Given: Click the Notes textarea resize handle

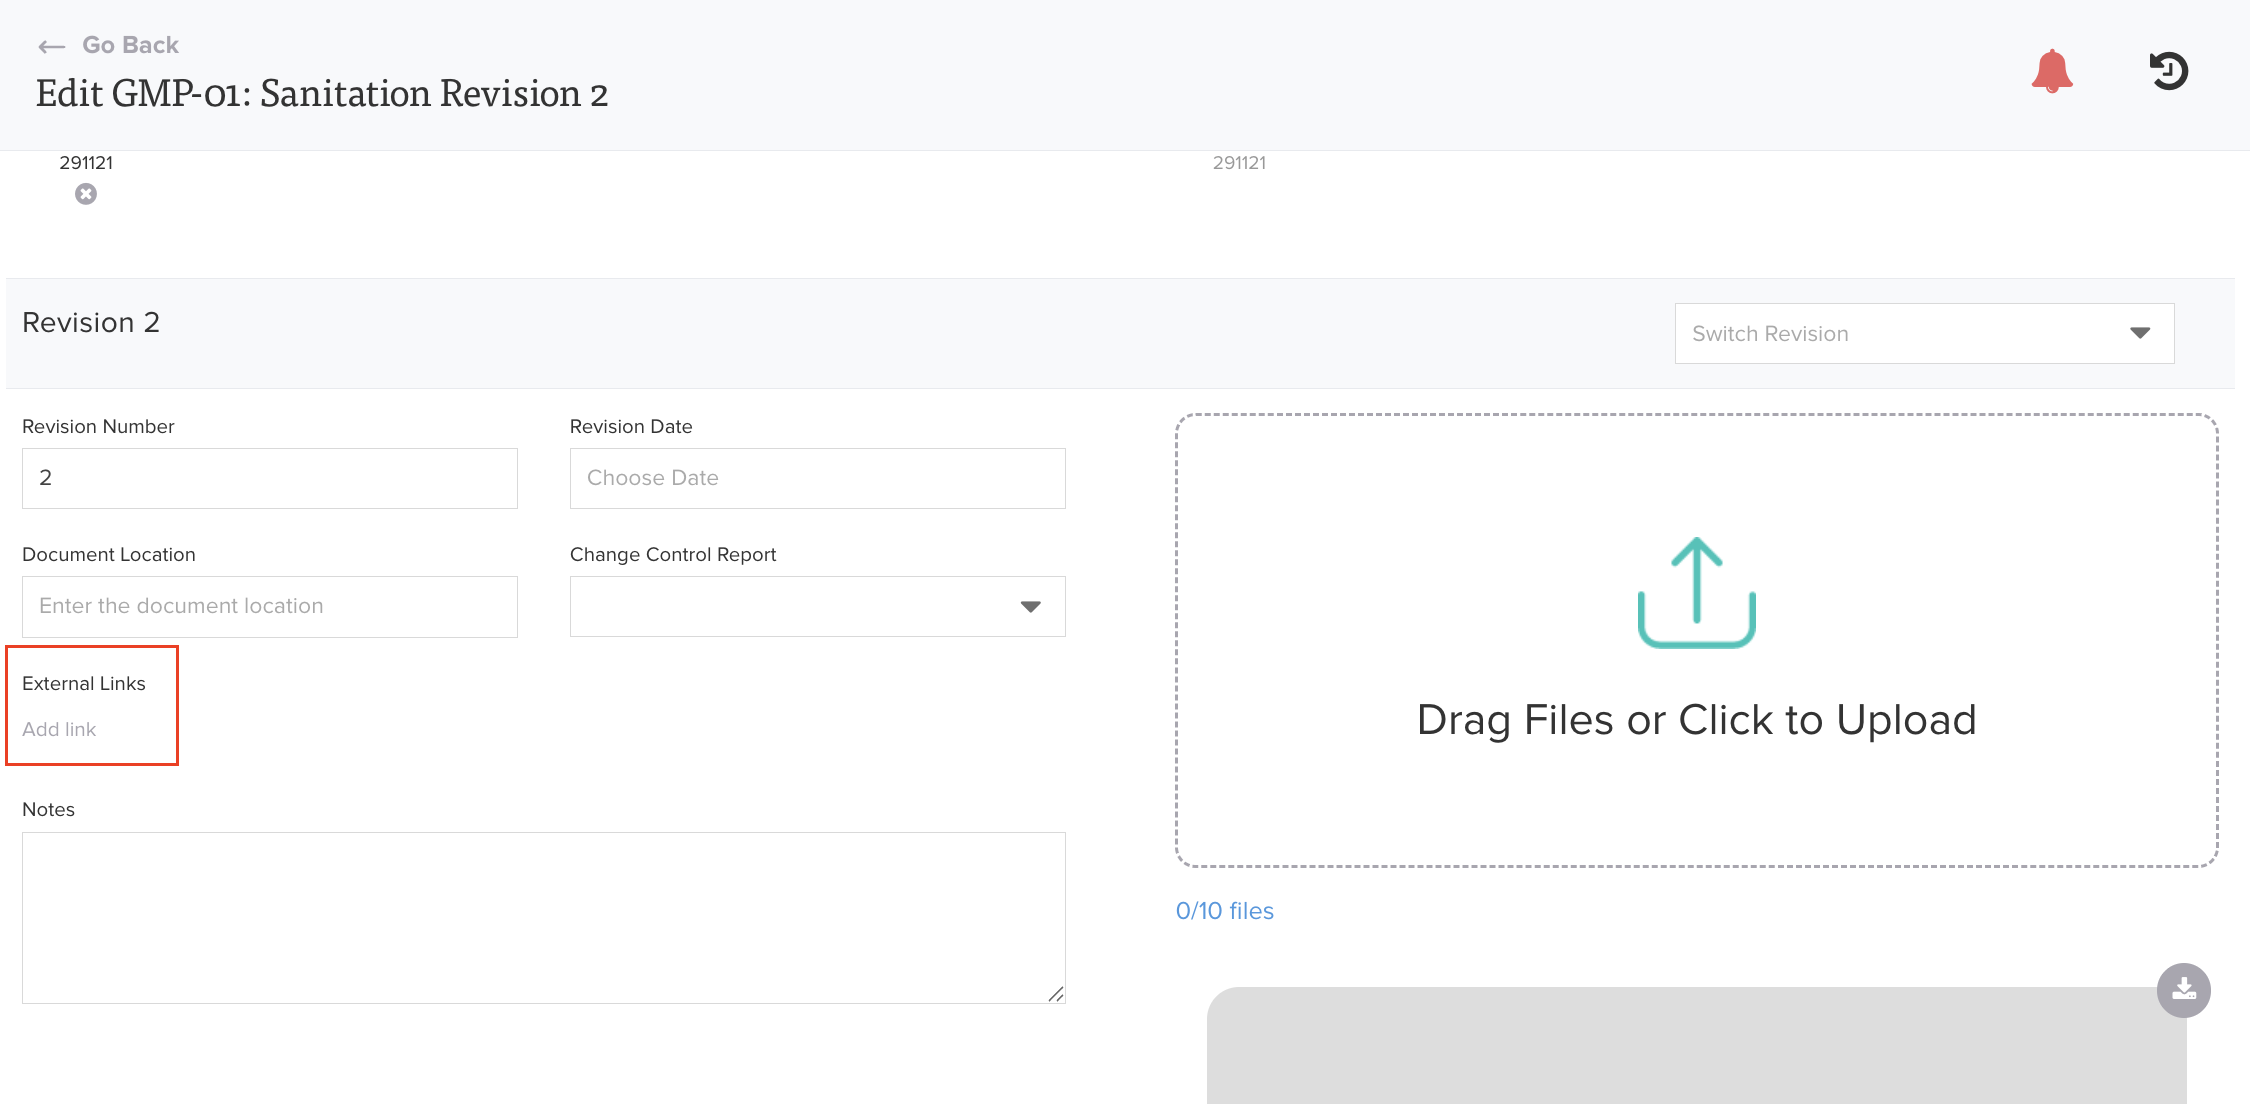Looking at the screenshot, I should [1056, 994].
